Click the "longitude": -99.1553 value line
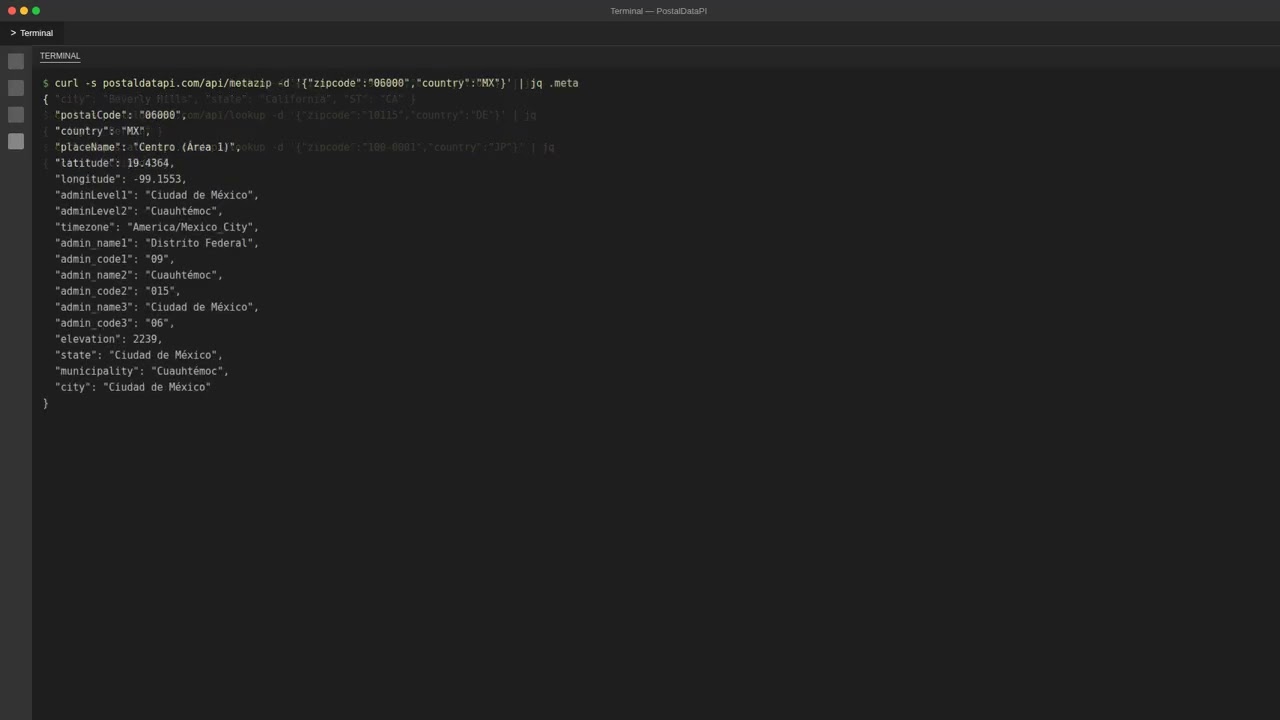 (x=121, y=179)
